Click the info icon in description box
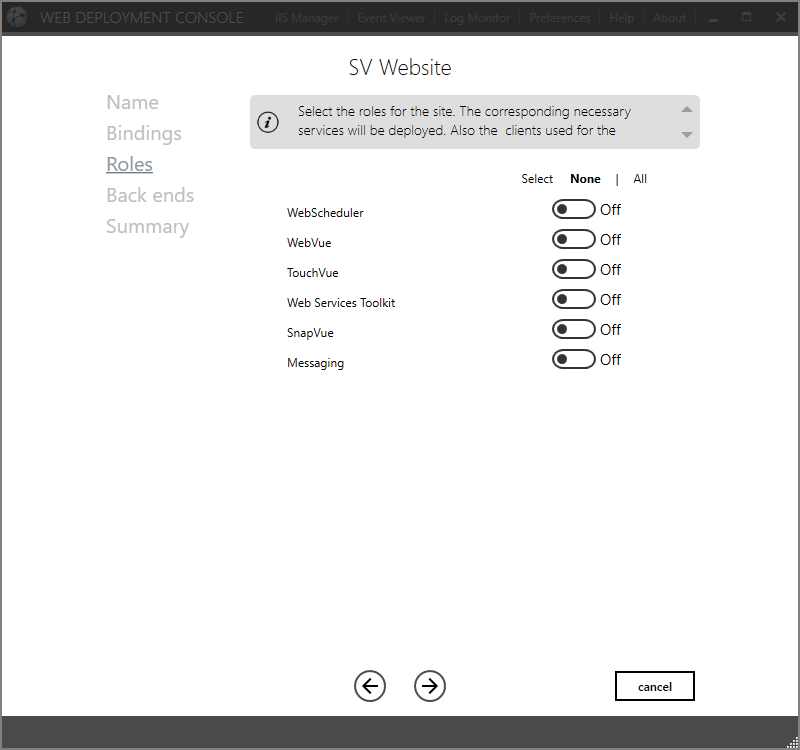Image resolution: width=800 pixels, height=750 pixels. 268,122
